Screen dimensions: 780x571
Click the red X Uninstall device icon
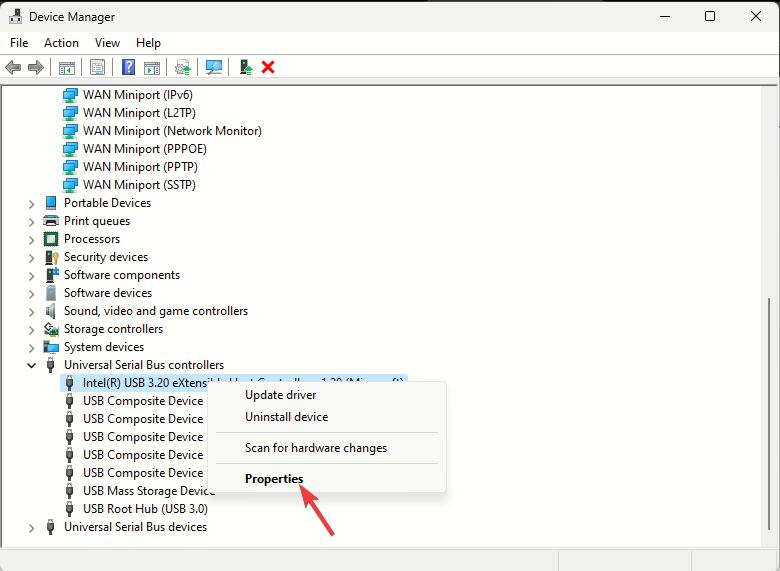(268, 67)
